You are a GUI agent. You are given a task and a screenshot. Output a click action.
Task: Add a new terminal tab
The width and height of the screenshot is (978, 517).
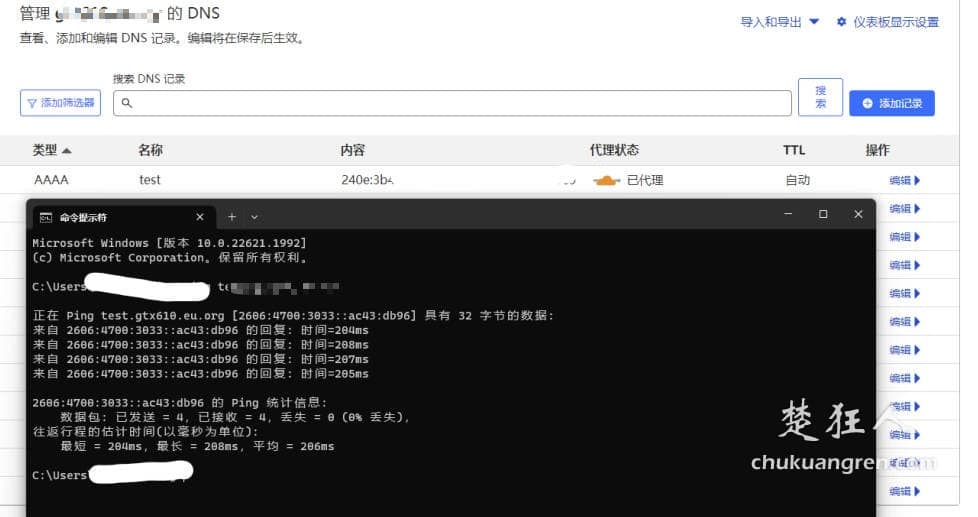pyautogui.click(x=231, y=217)
